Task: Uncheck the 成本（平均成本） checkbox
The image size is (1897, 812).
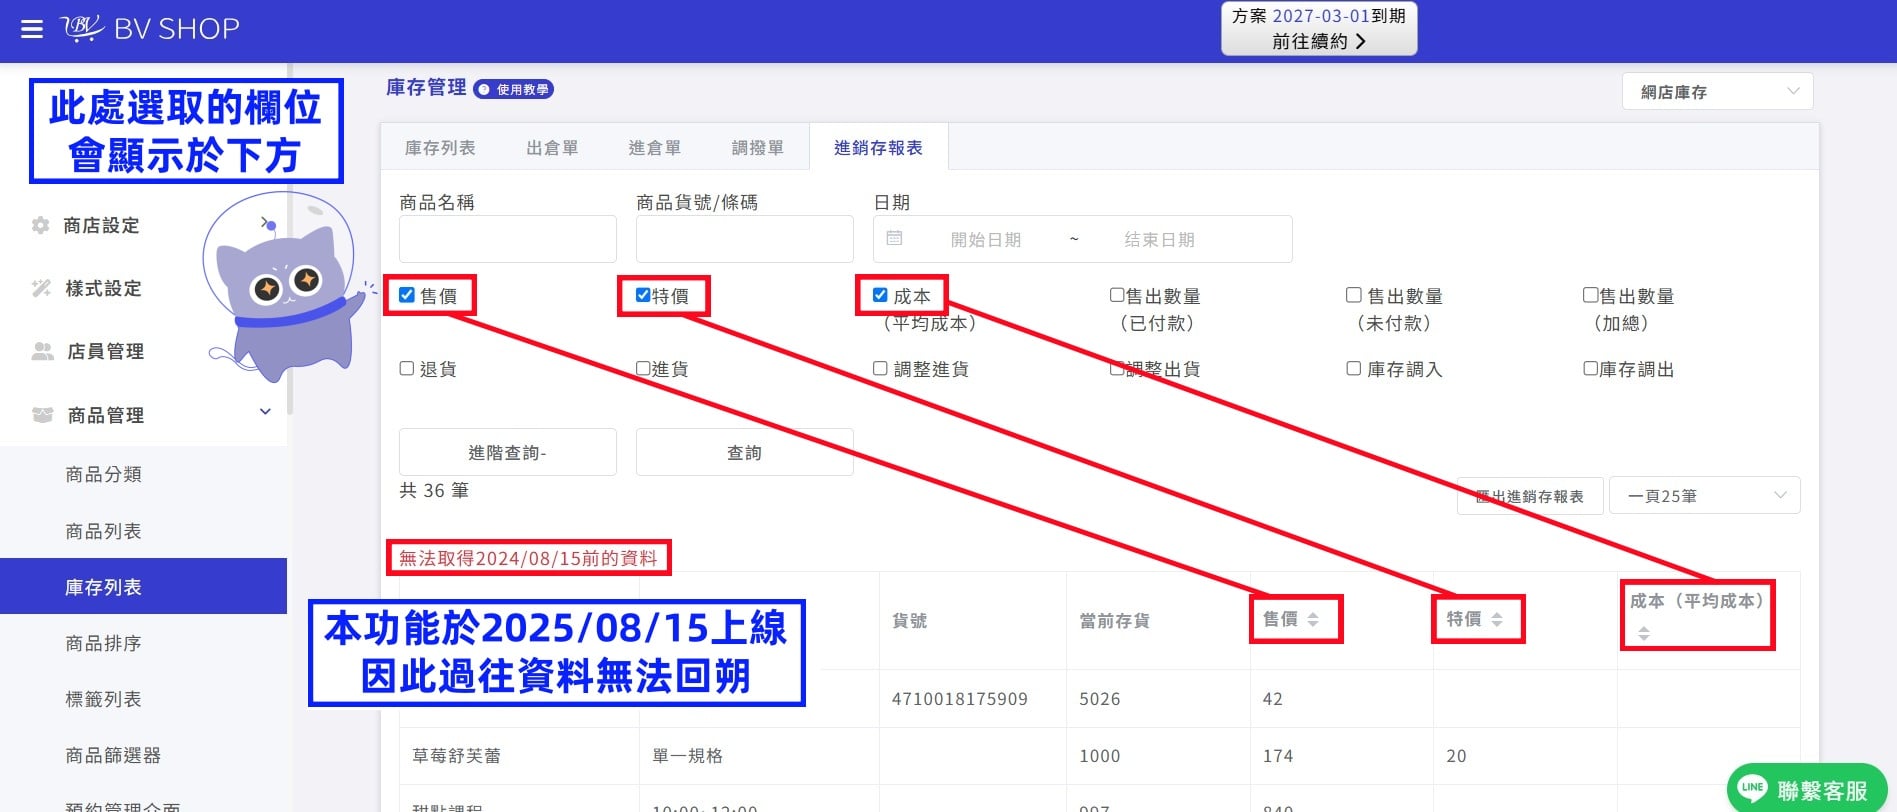Action: click(880, 295)
